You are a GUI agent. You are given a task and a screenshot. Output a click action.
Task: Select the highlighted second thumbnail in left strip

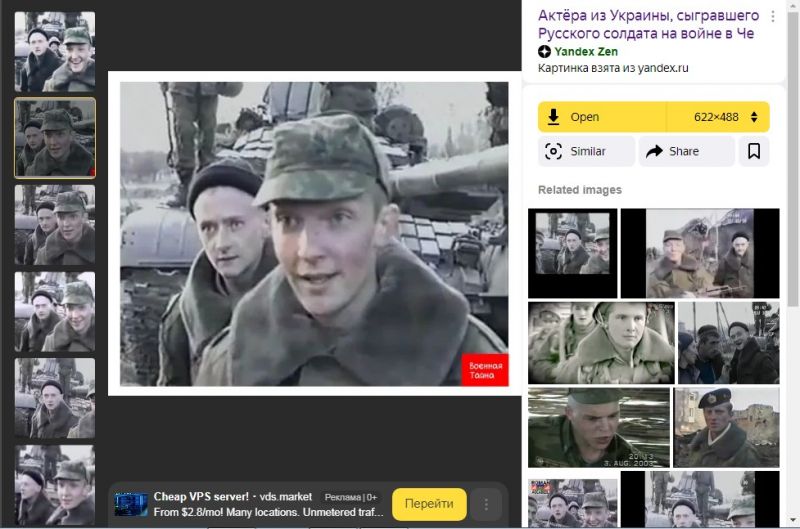pos(55,138)
